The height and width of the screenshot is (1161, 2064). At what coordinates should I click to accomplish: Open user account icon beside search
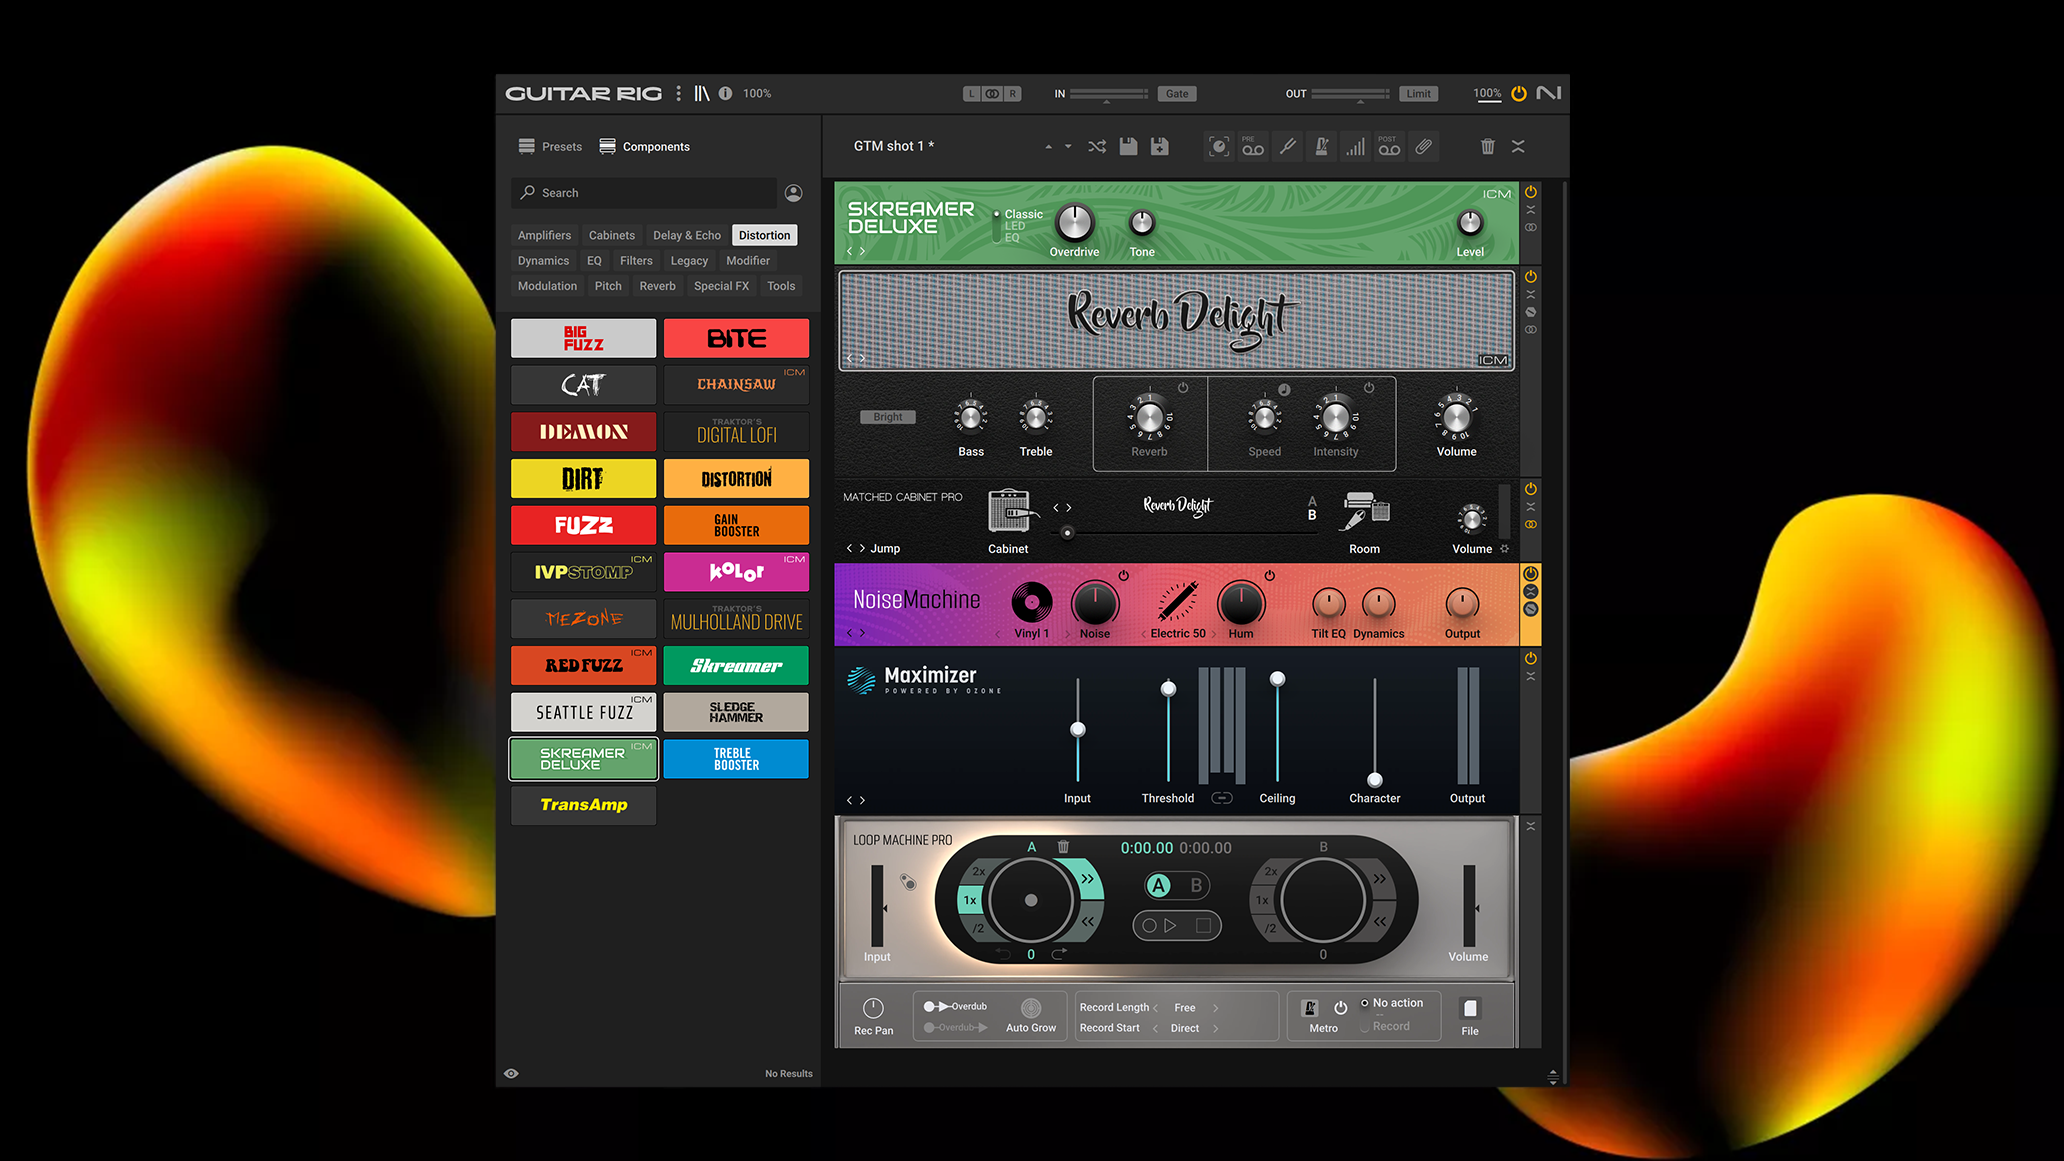(x=794, y=193)
